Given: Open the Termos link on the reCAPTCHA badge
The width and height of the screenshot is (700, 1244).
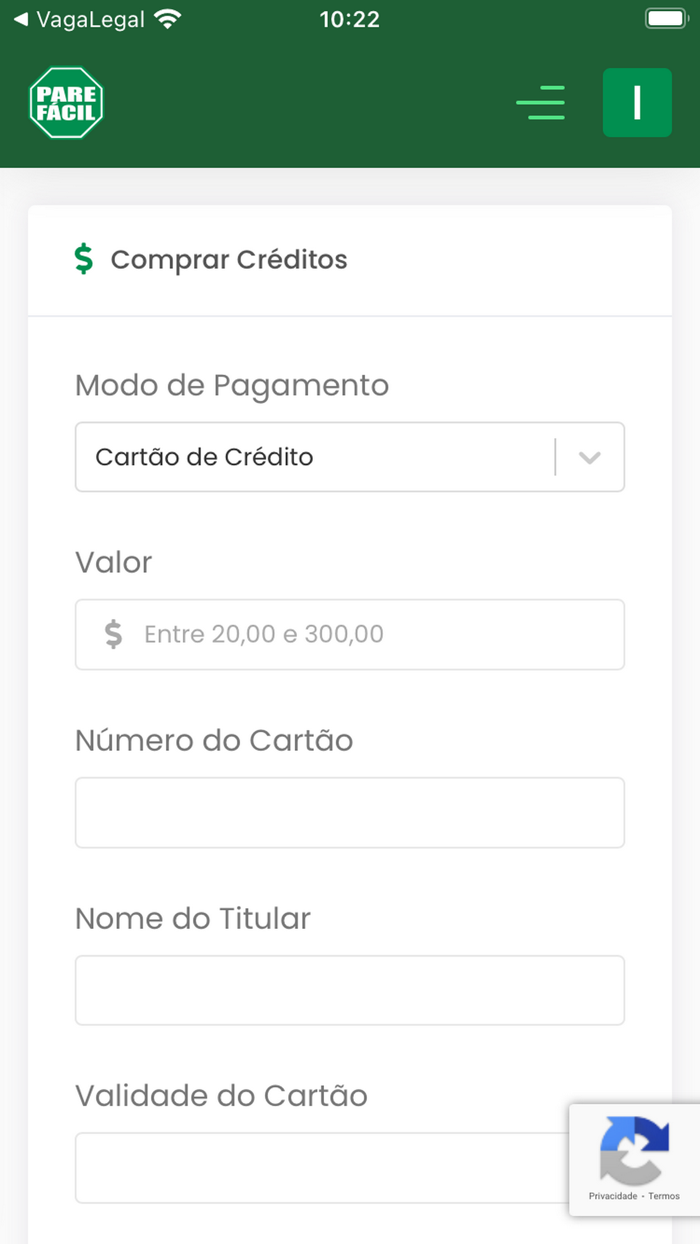Looking at the screenshot, I should click(664, 1196).
